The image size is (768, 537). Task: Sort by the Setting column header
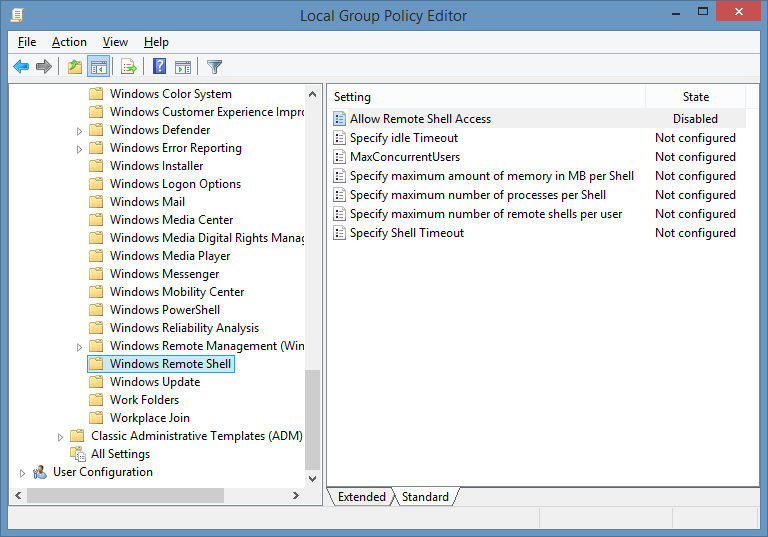[x=486, y=97]
